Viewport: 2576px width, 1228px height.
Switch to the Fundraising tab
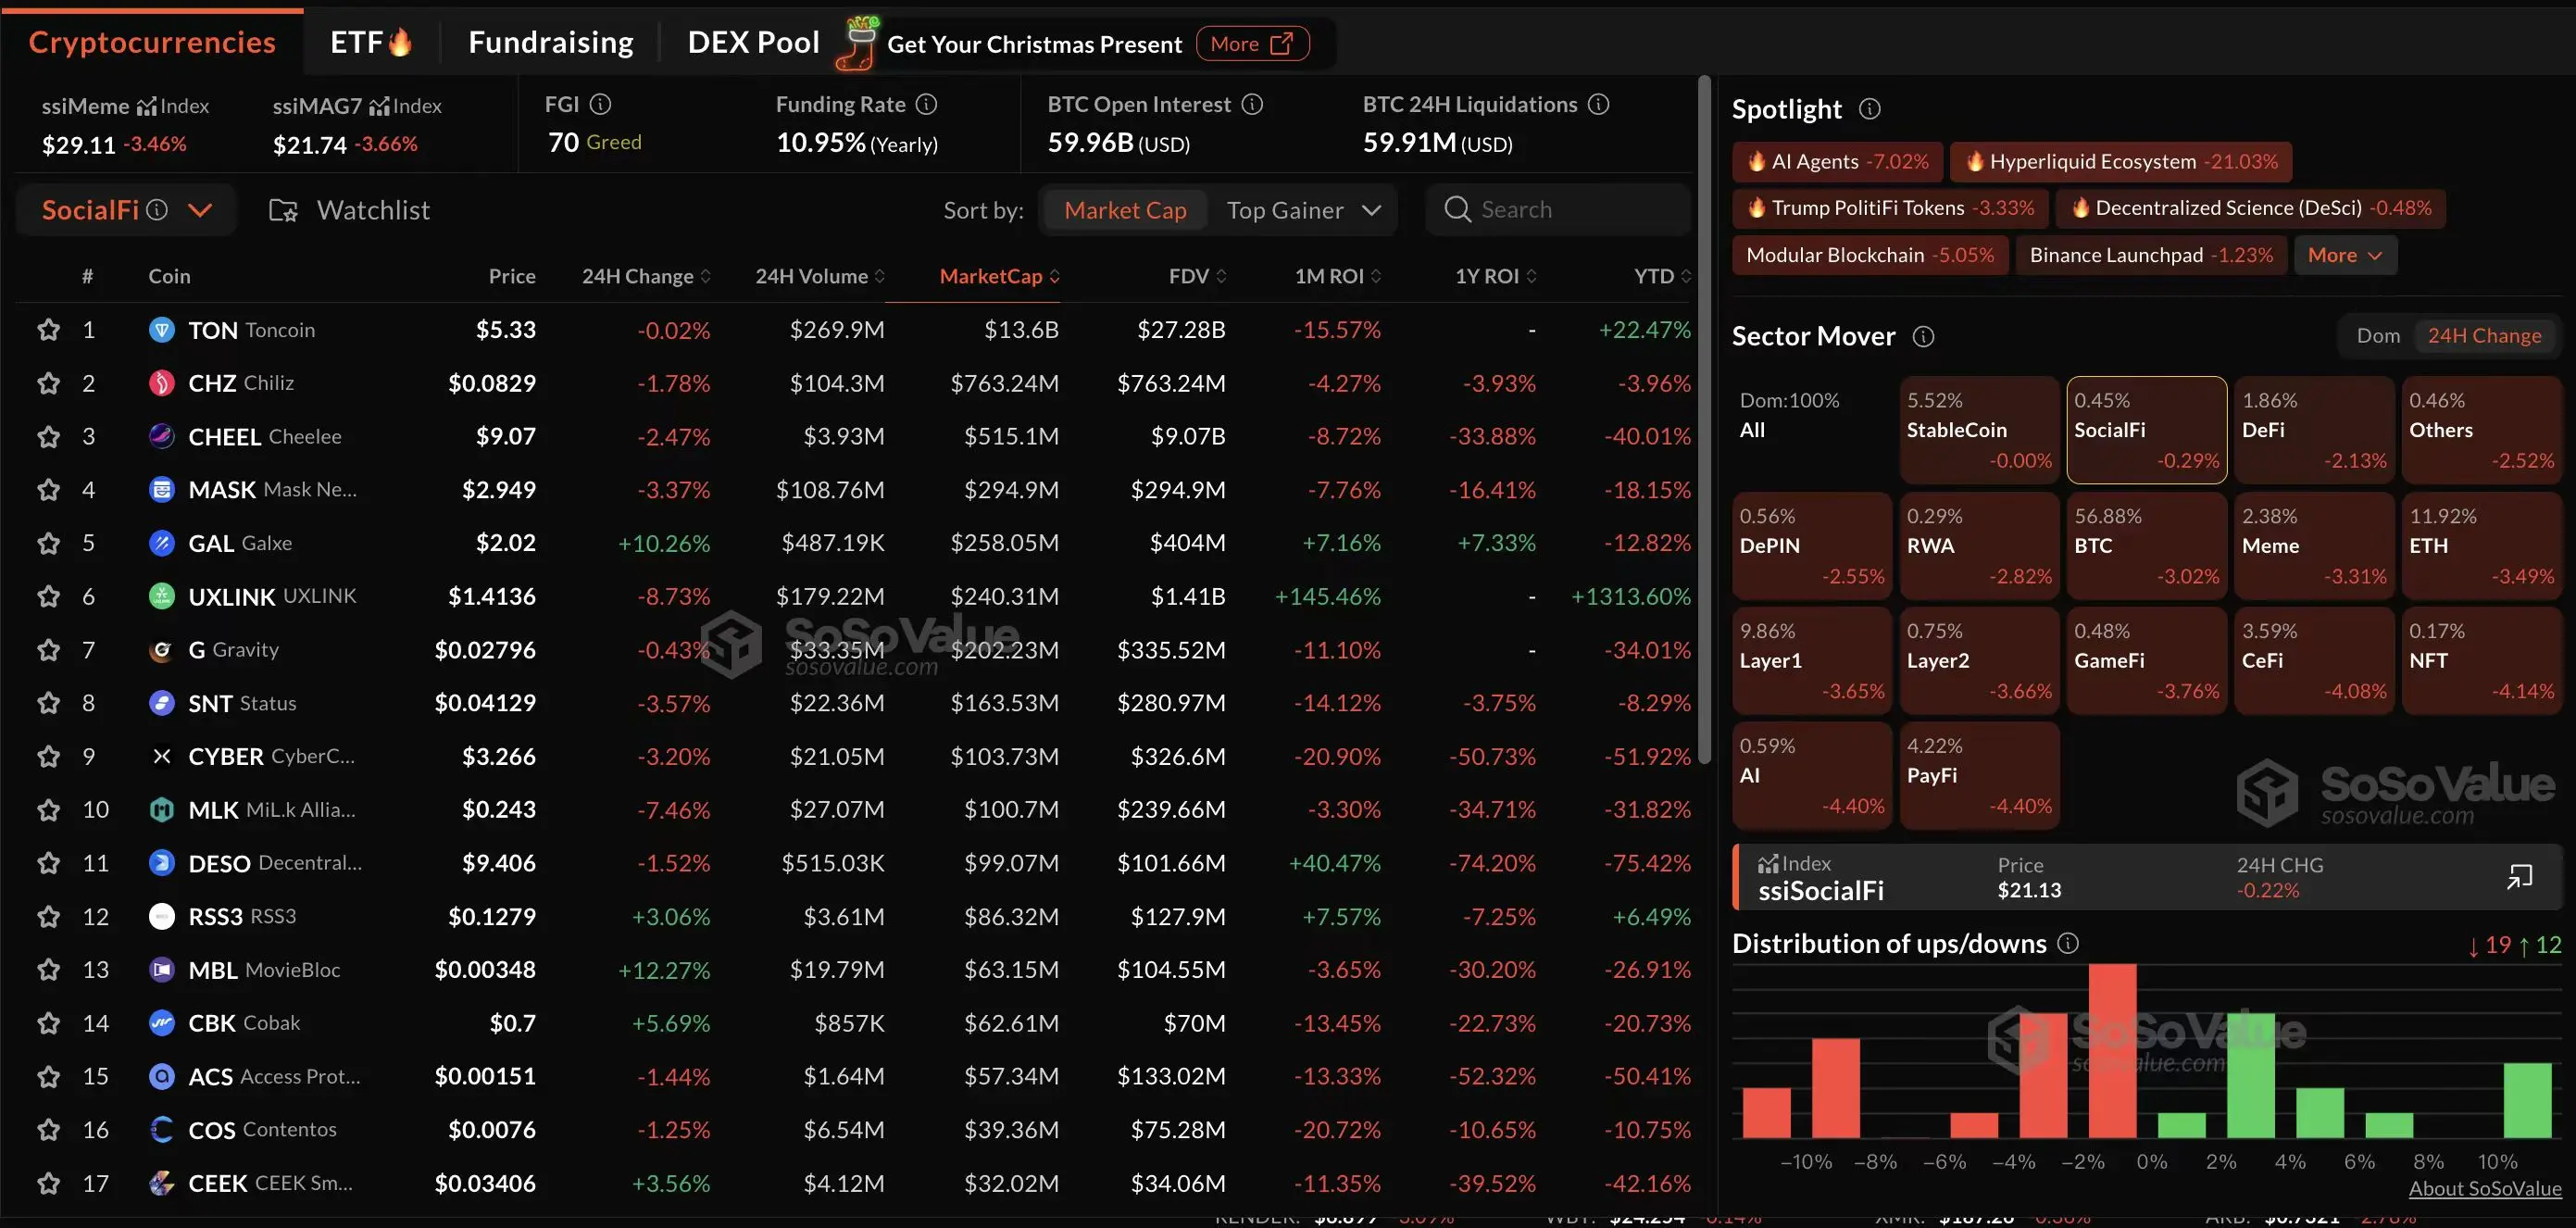tap(550, 42)
